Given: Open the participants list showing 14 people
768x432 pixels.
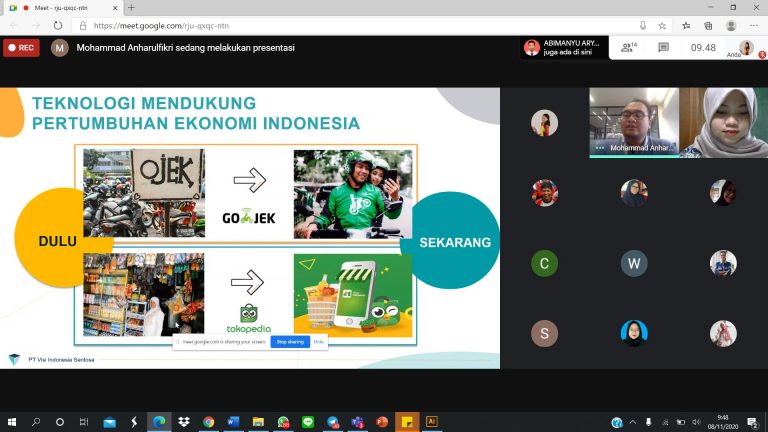Looking at the screenshot, I should (629, 48).
